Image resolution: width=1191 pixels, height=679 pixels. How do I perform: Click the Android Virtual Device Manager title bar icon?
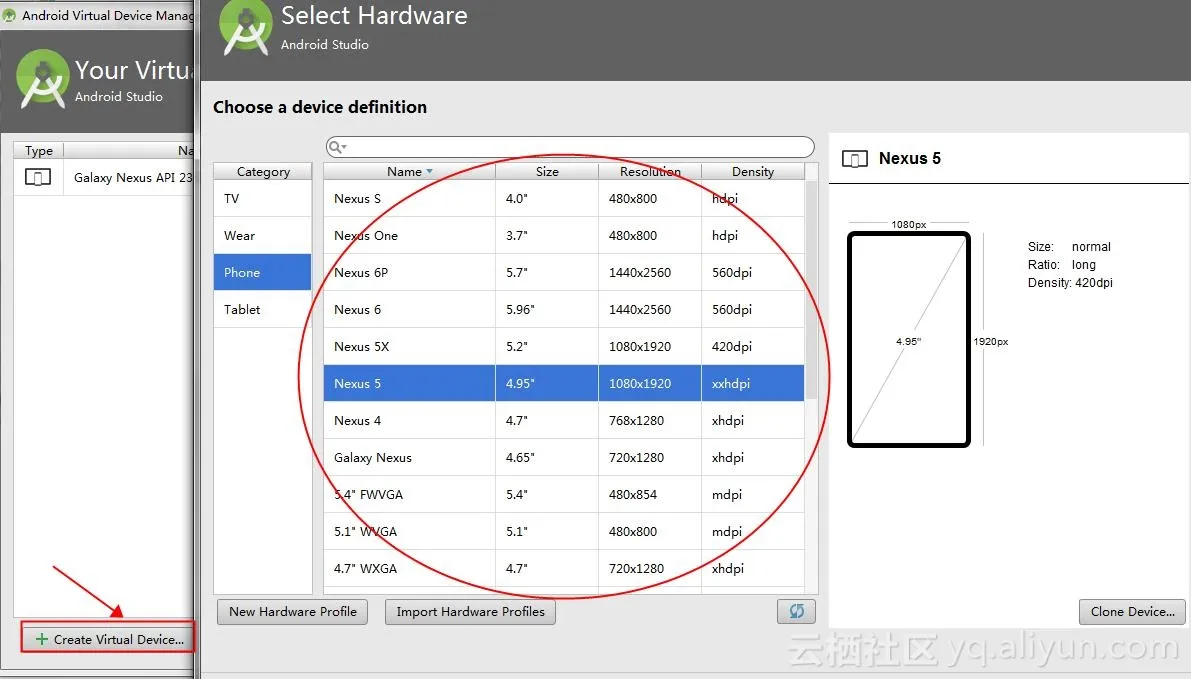click(9, 15)
